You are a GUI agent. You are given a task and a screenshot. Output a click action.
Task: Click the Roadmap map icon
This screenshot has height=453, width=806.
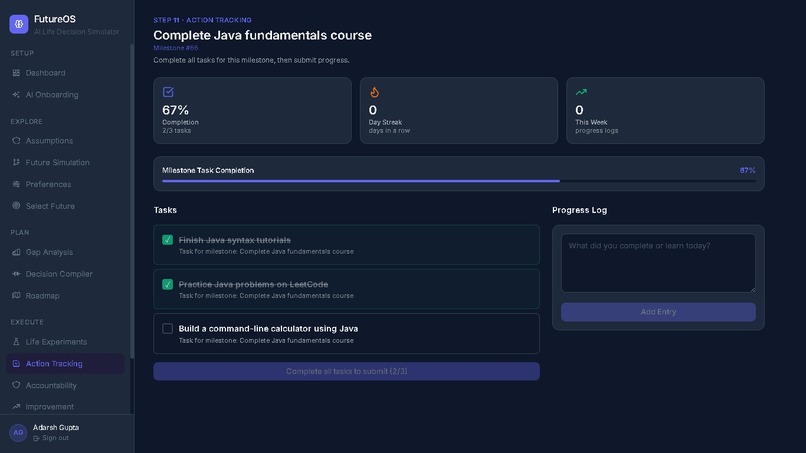tap(16, 295)
